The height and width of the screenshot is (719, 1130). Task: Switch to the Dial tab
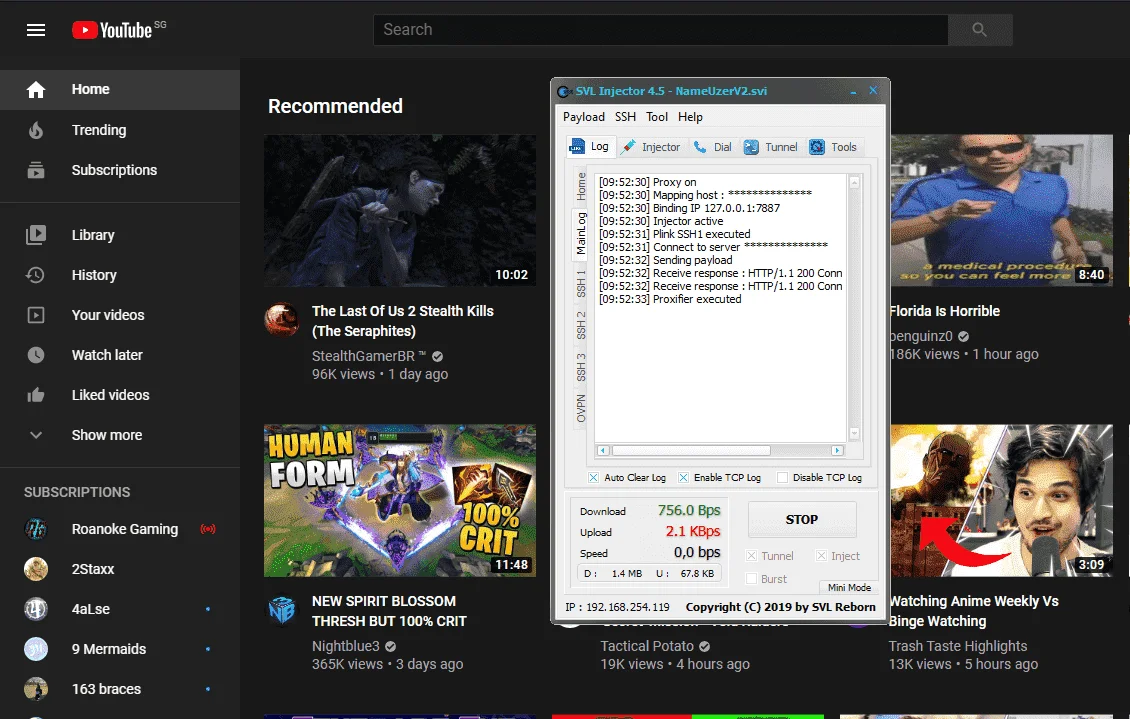click(712, 147)
